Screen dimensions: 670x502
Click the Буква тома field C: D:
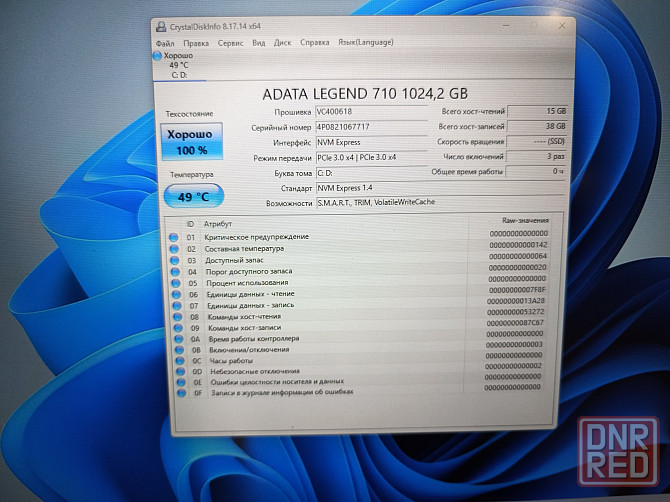pyautogui.click(x=371, y=173)
